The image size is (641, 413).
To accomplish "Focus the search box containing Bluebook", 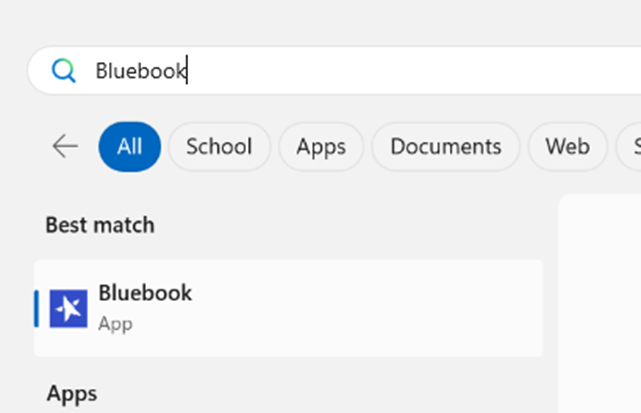I will pyautogui.click(x=334, y=70).
